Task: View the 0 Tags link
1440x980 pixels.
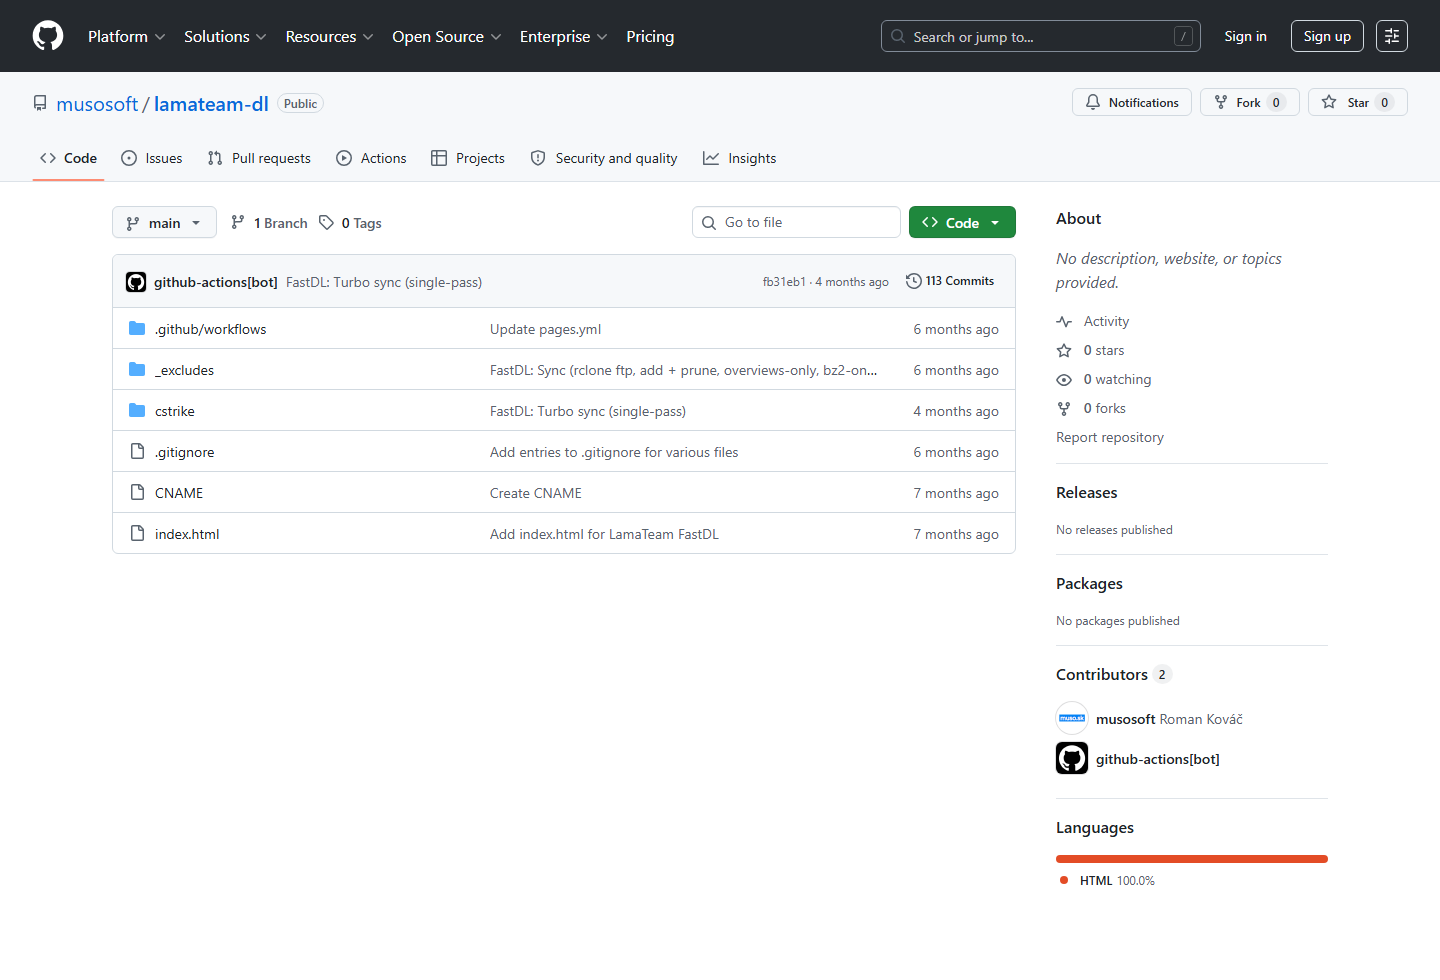Action: pos(351,223)
